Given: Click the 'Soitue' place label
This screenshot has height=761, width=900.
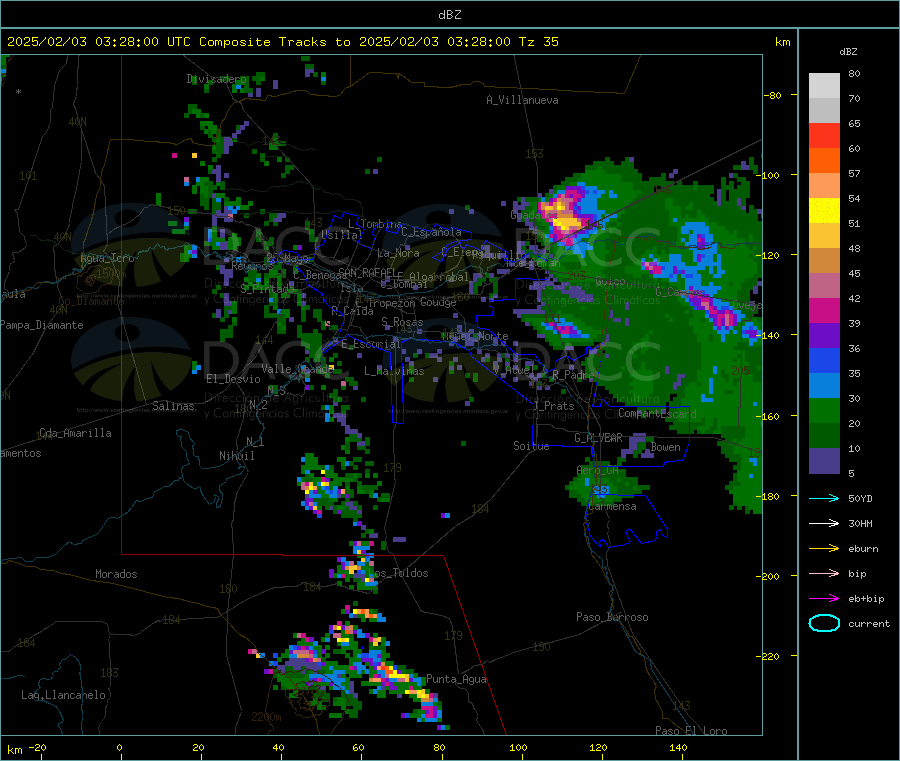Looking at the screenshot, I should tap(531, 446).
